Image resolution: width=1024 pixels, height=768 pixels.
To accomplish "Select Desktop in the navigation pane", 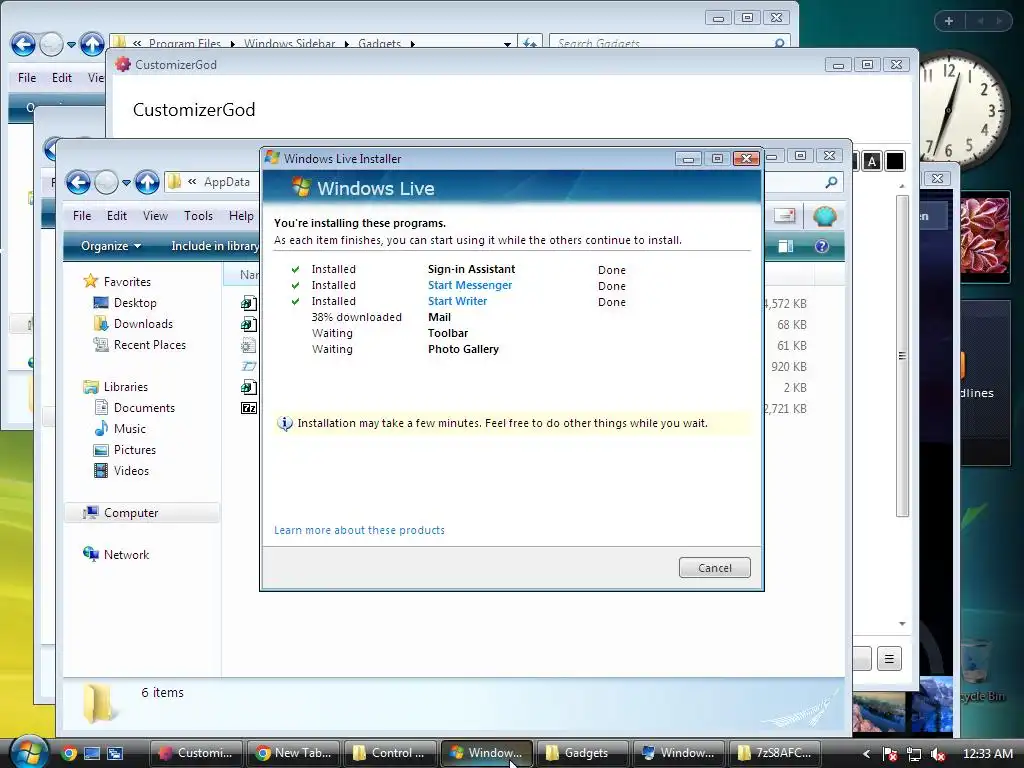I will pyautogui.click(x=135, y=302).
